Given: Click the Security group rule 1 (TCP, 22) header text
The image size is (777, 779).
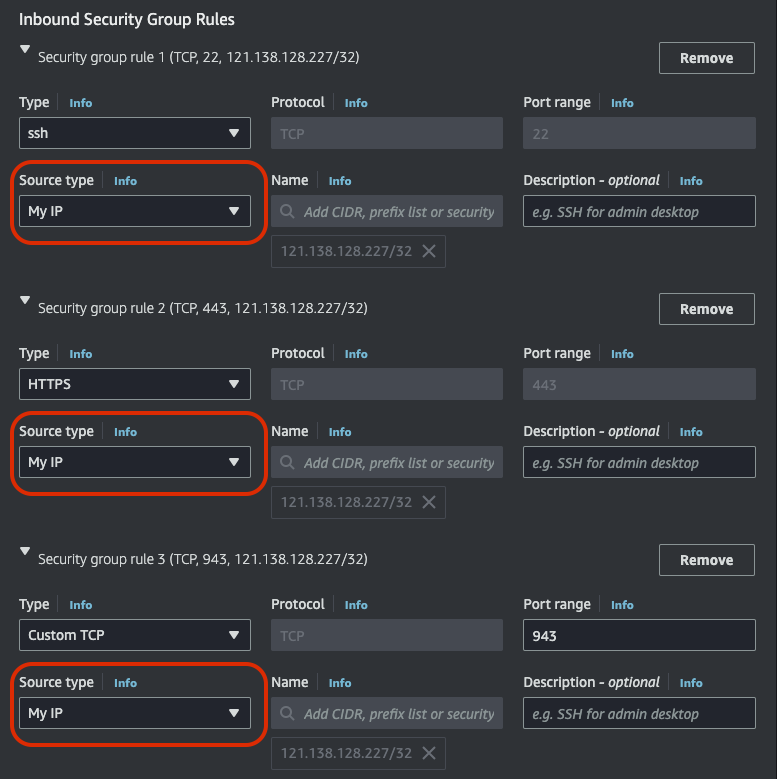Looking at the screenshot, I should pos(199,57).
